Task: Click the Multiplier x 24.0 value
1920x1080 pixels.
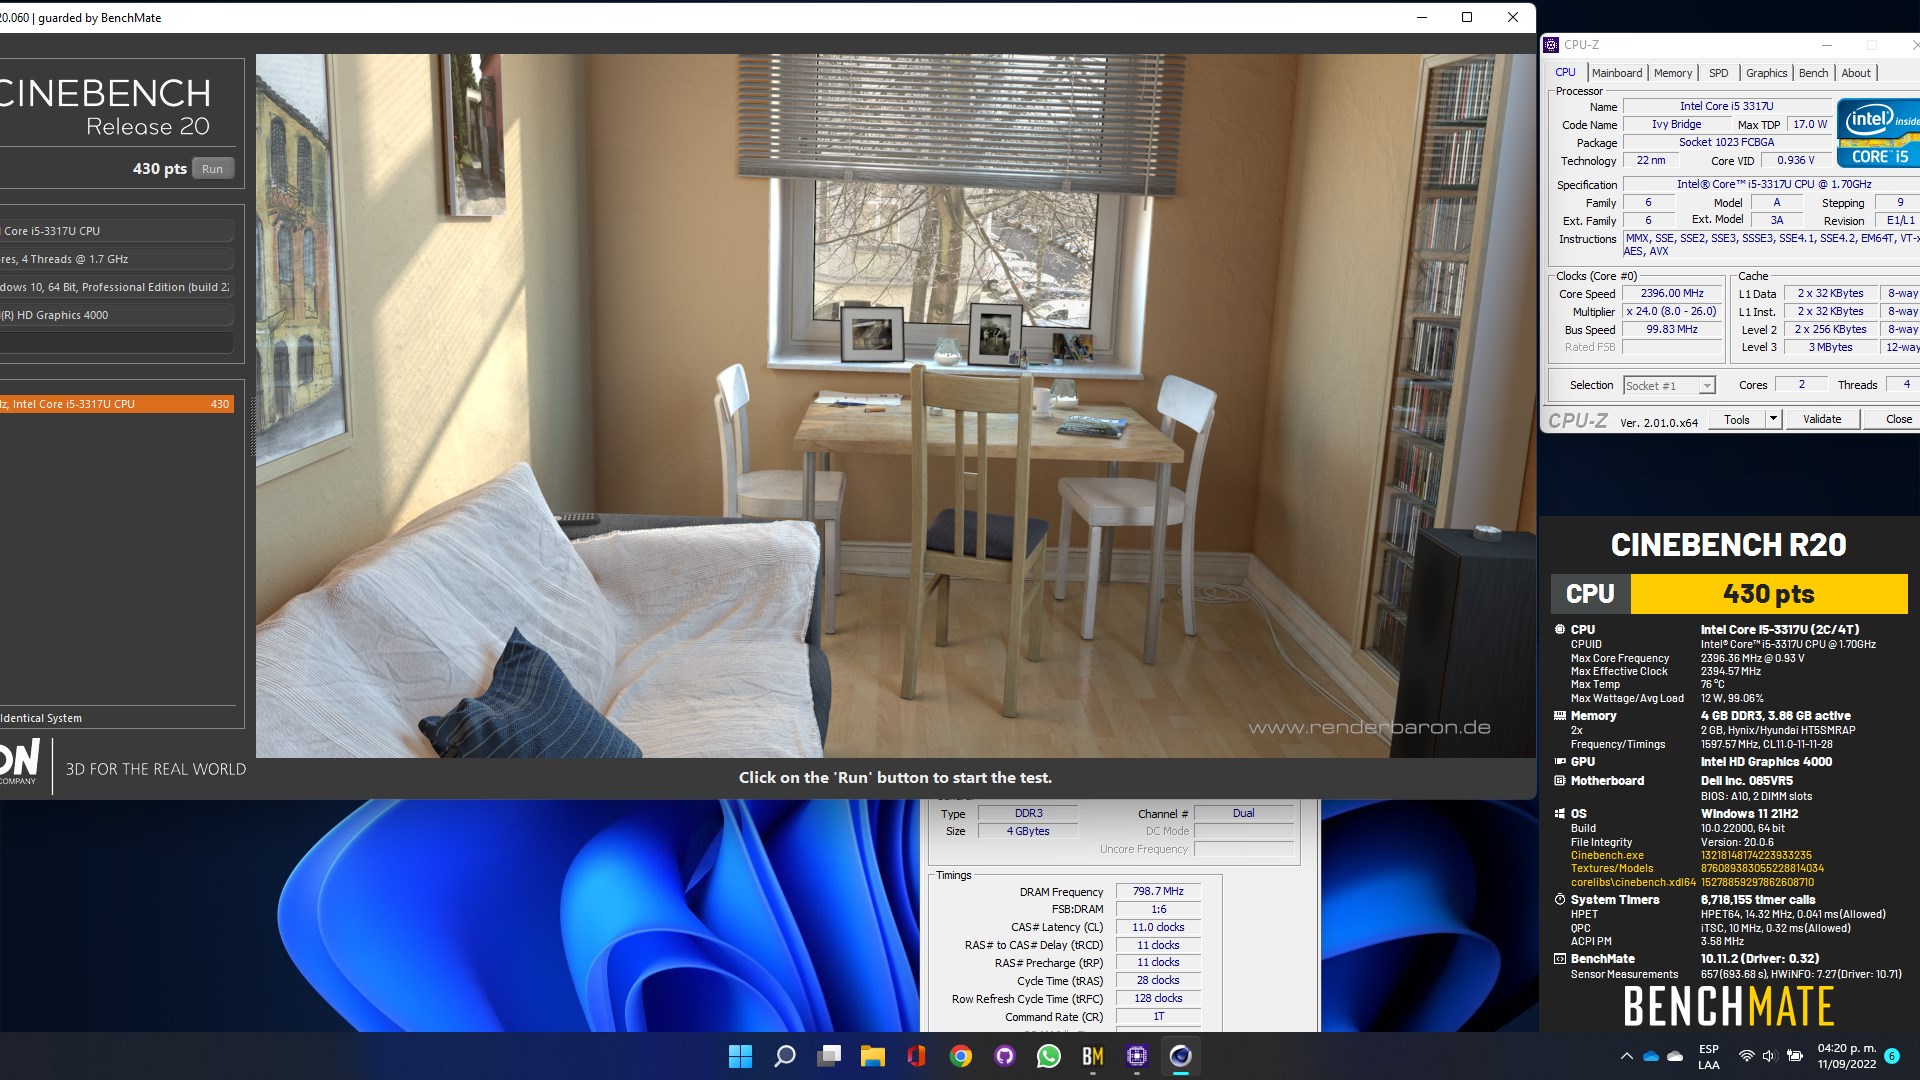Action: pos(1671,312)
